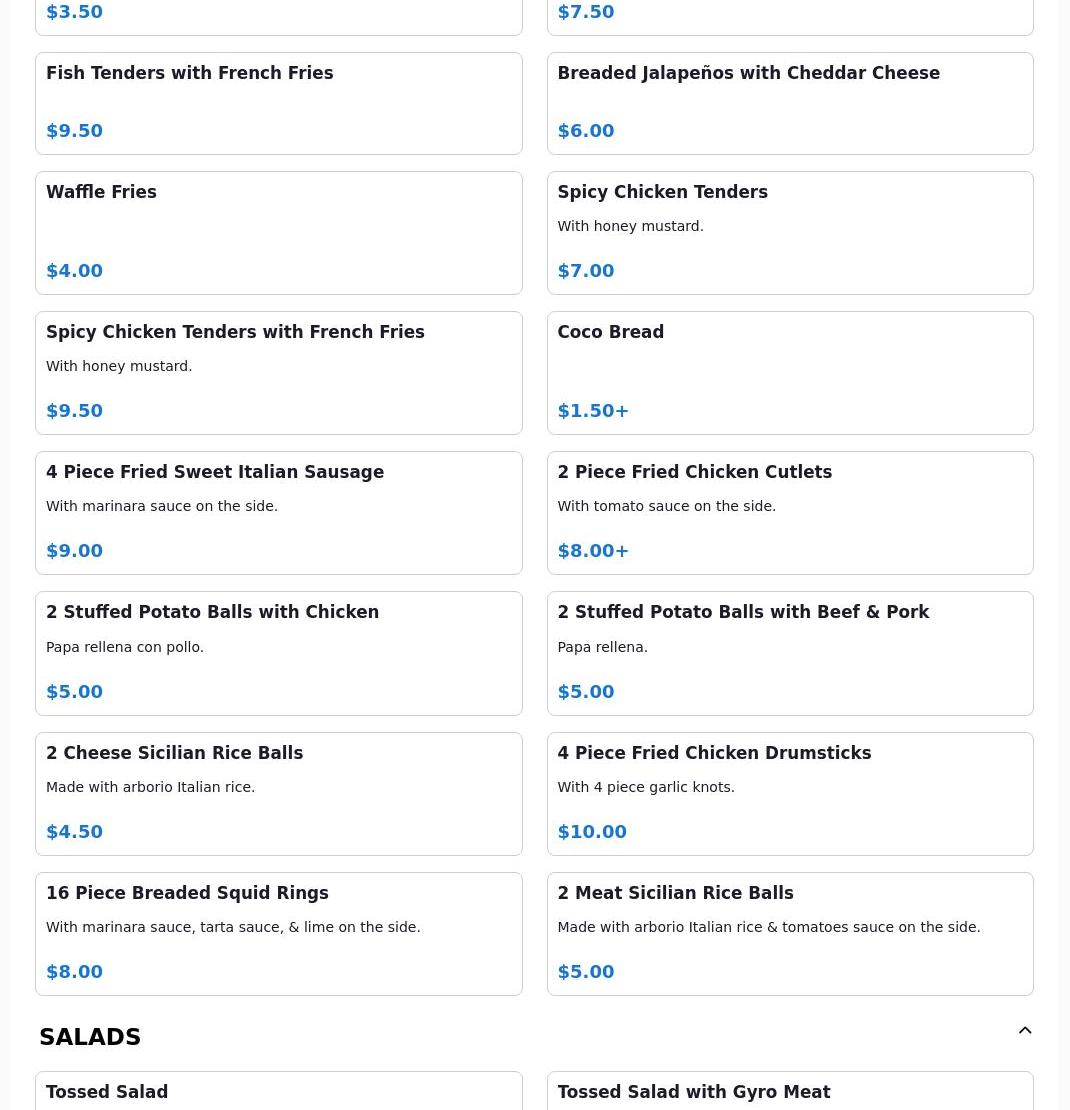The height and width of the screenshot is (1110, 1070).
Task: Pick 4 Piece Fried Sweet Italian Sausage
Action: point(278,512)
